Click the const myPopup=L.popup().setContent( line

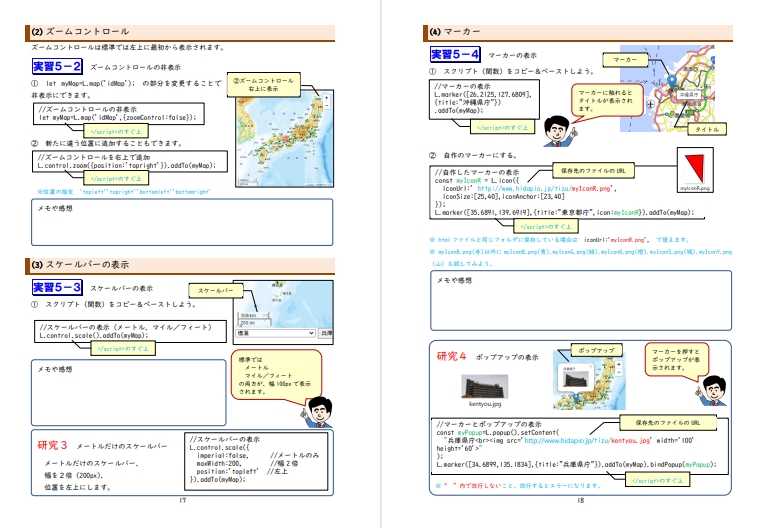click(498, 432)
